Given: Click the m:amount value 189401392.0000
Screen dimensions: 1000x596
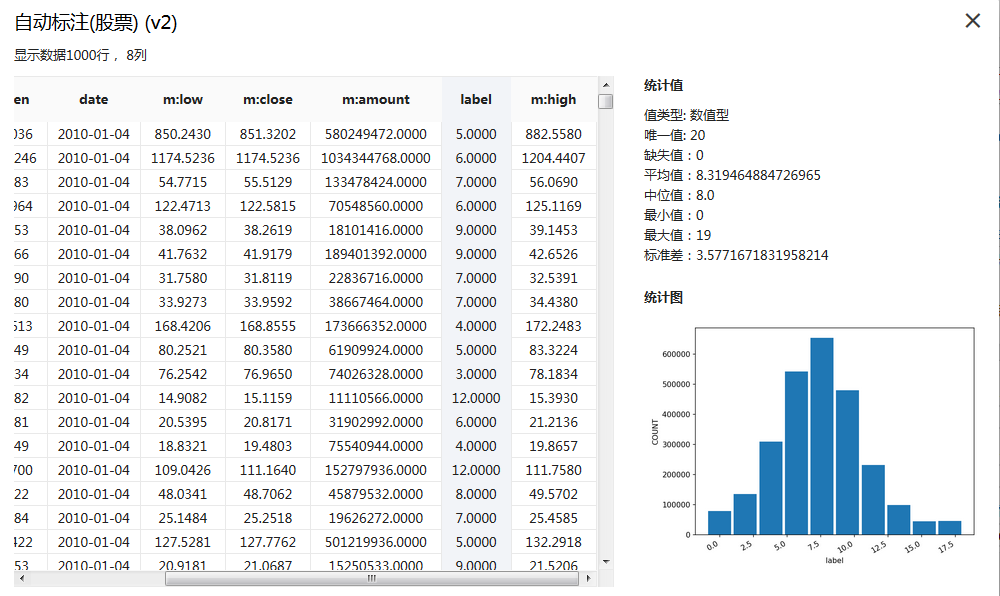Looking at the screenshot, I should [x=376, y=254].
